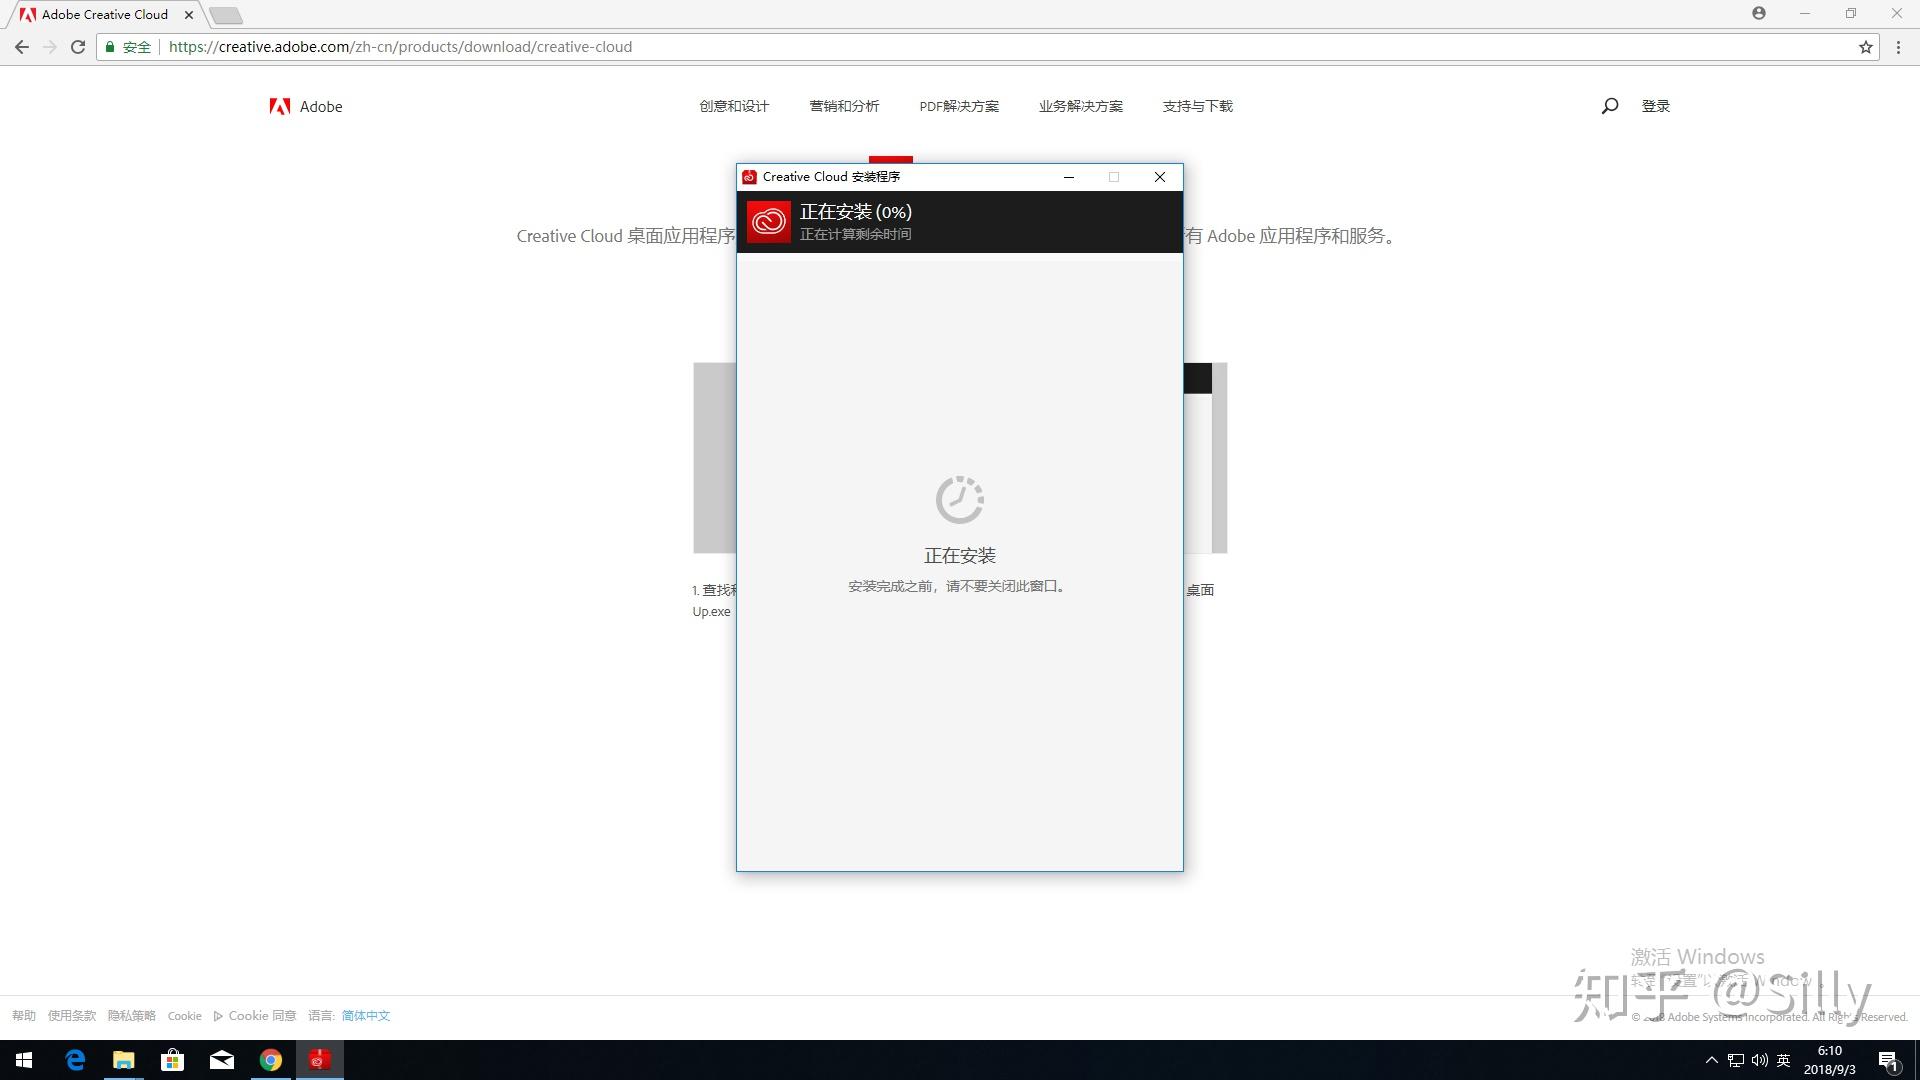Image resolution: width=1920 pixels, height=1080 pixels.
Task: Click the 正在计算剩余时间 status text
Action: pos(856,234)
